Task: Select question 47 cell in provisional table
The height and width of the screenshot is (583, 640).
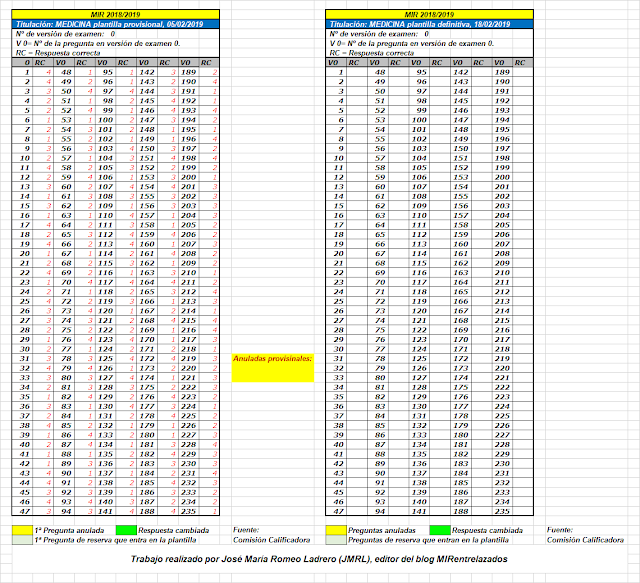Action: coord(22,511)
